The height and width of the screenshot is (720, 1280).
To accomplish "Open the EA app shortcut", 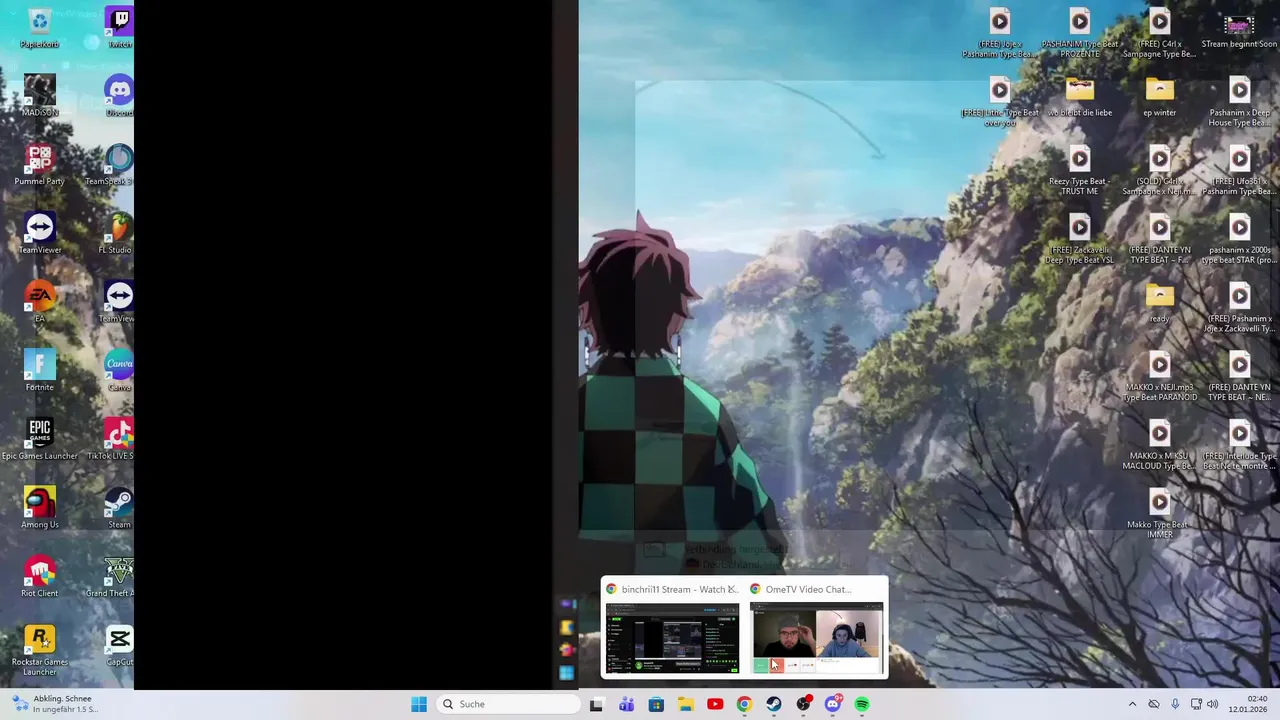I will coord(40,301).
